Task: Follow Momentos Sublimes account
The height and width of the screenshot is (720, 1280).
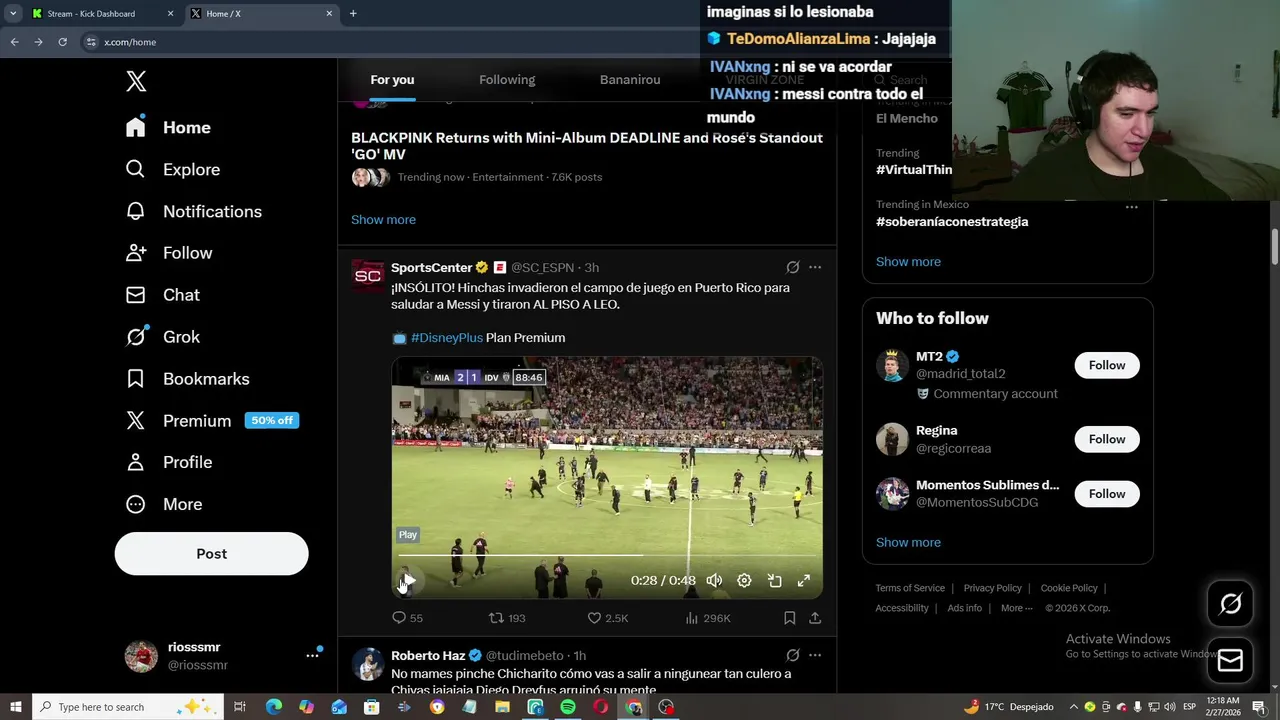Action: coord(1107,494)
